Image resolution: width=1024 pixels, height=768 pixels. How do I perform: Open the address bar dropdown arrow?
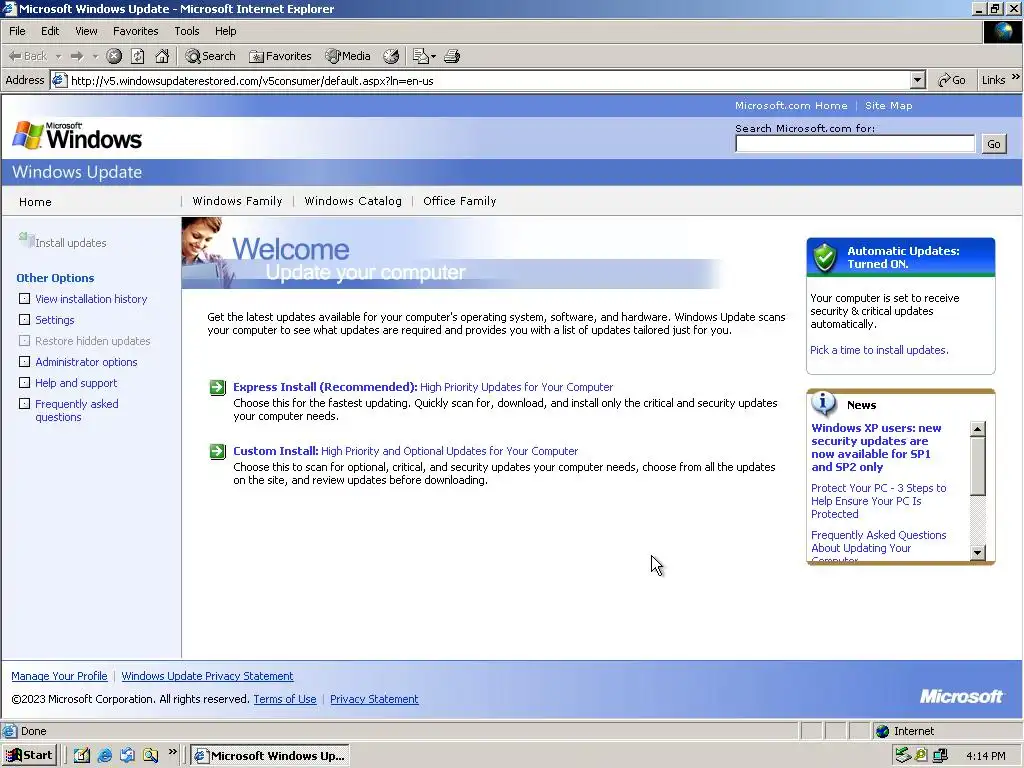point(918,80)
